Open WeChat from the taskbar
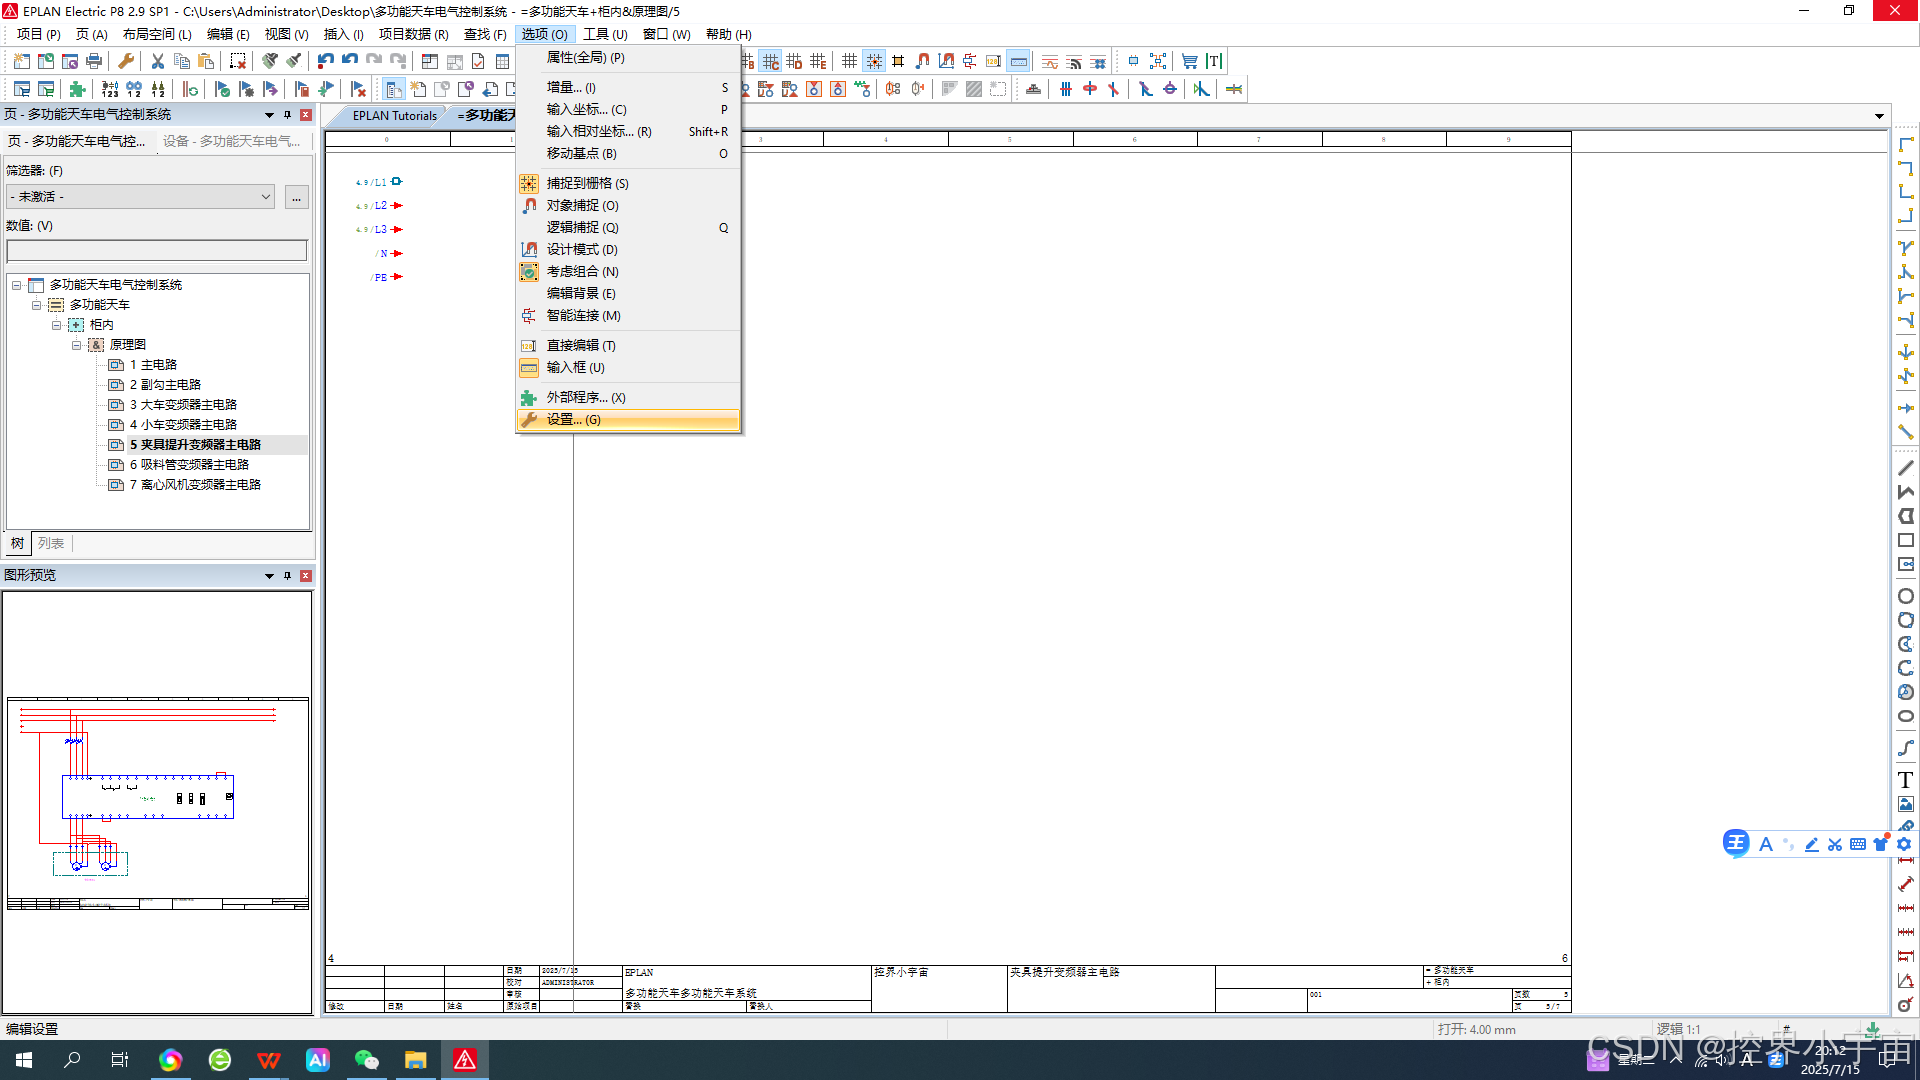 pyautogui.click(x=367, y=1060)
